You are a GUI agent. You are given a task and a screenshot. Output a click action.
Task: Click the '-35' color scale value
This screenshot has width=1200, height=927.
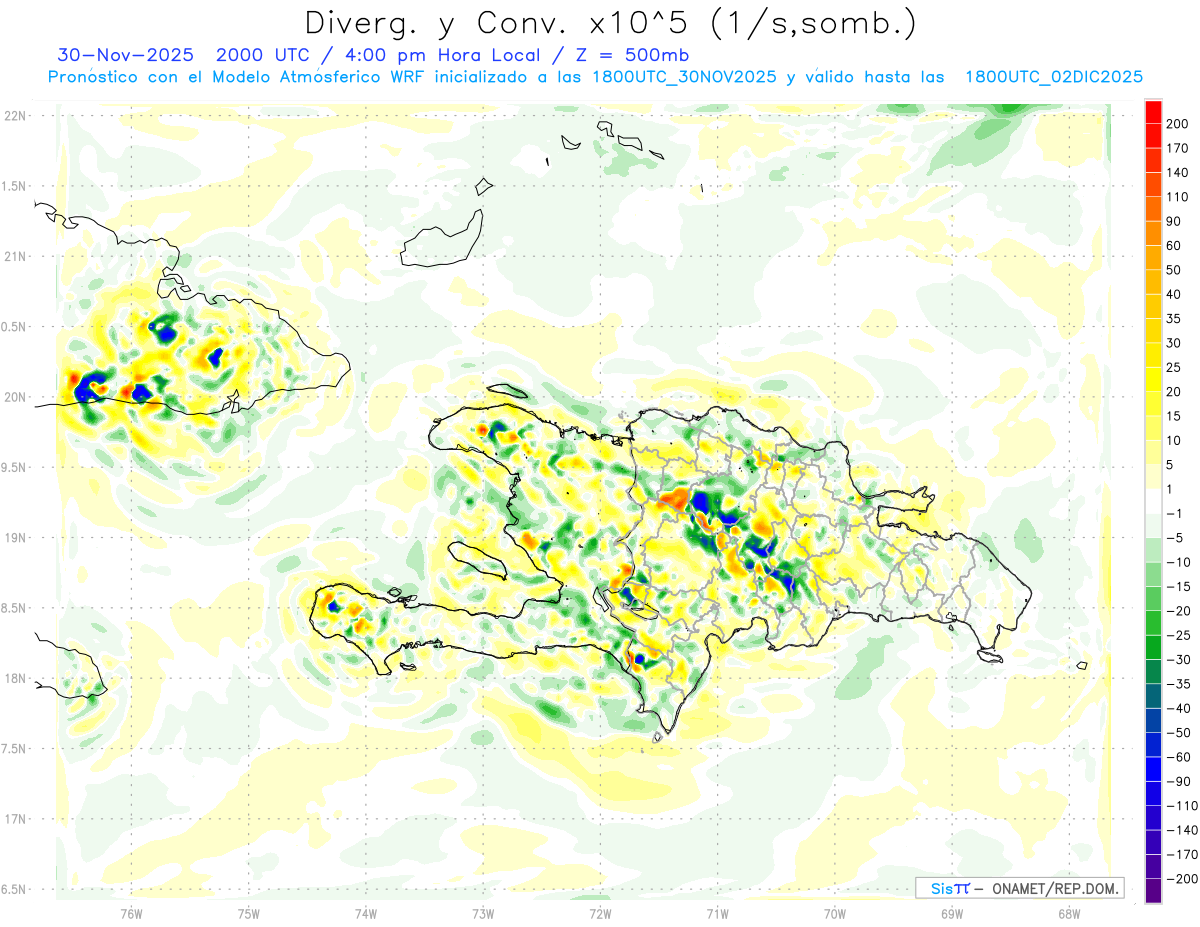click(1177, 684)
